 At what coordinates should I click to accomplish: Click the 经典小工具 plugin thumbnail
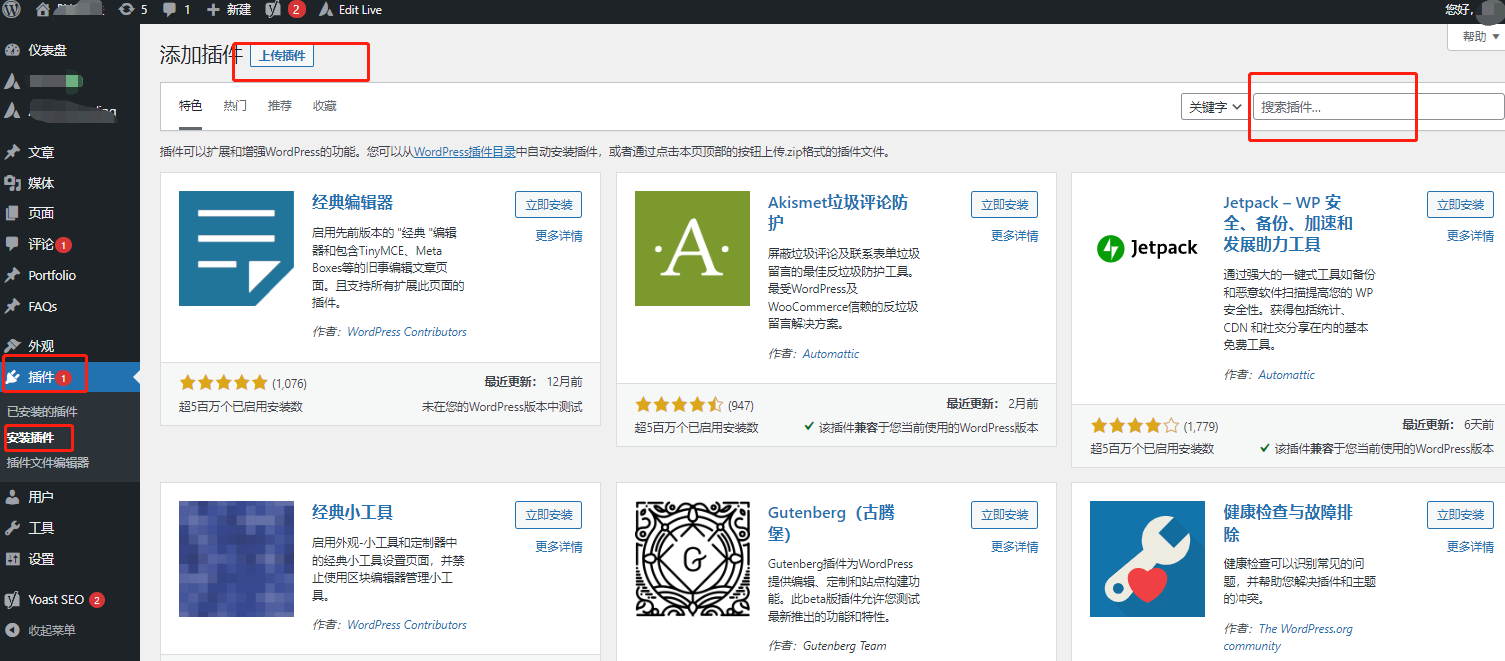point(236,558)
